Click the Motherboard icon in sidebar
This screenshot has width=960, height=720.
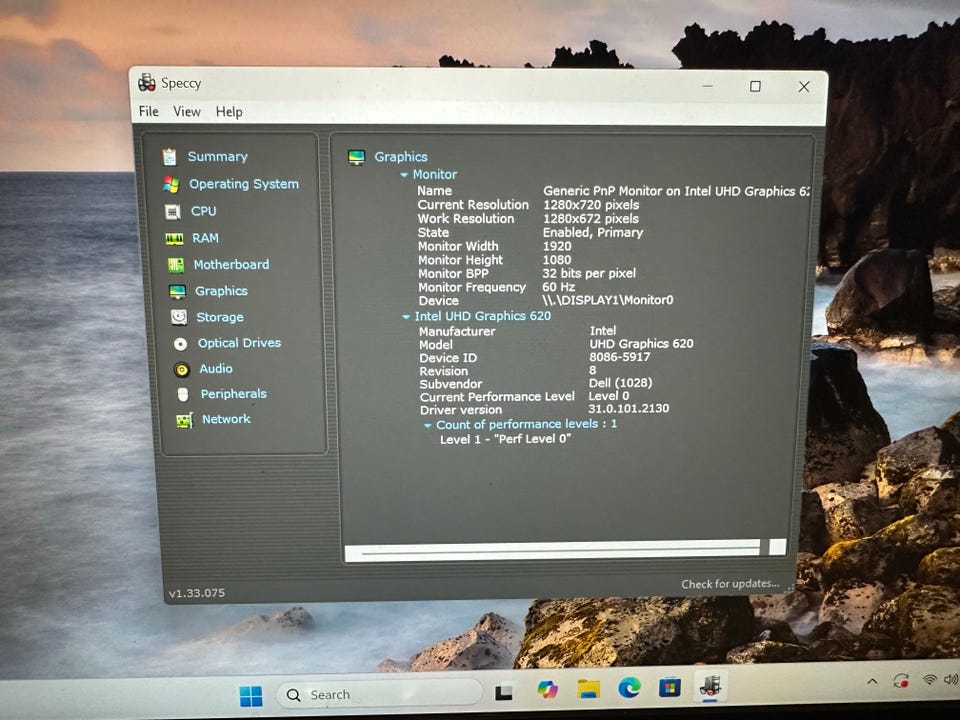point(176,265)
